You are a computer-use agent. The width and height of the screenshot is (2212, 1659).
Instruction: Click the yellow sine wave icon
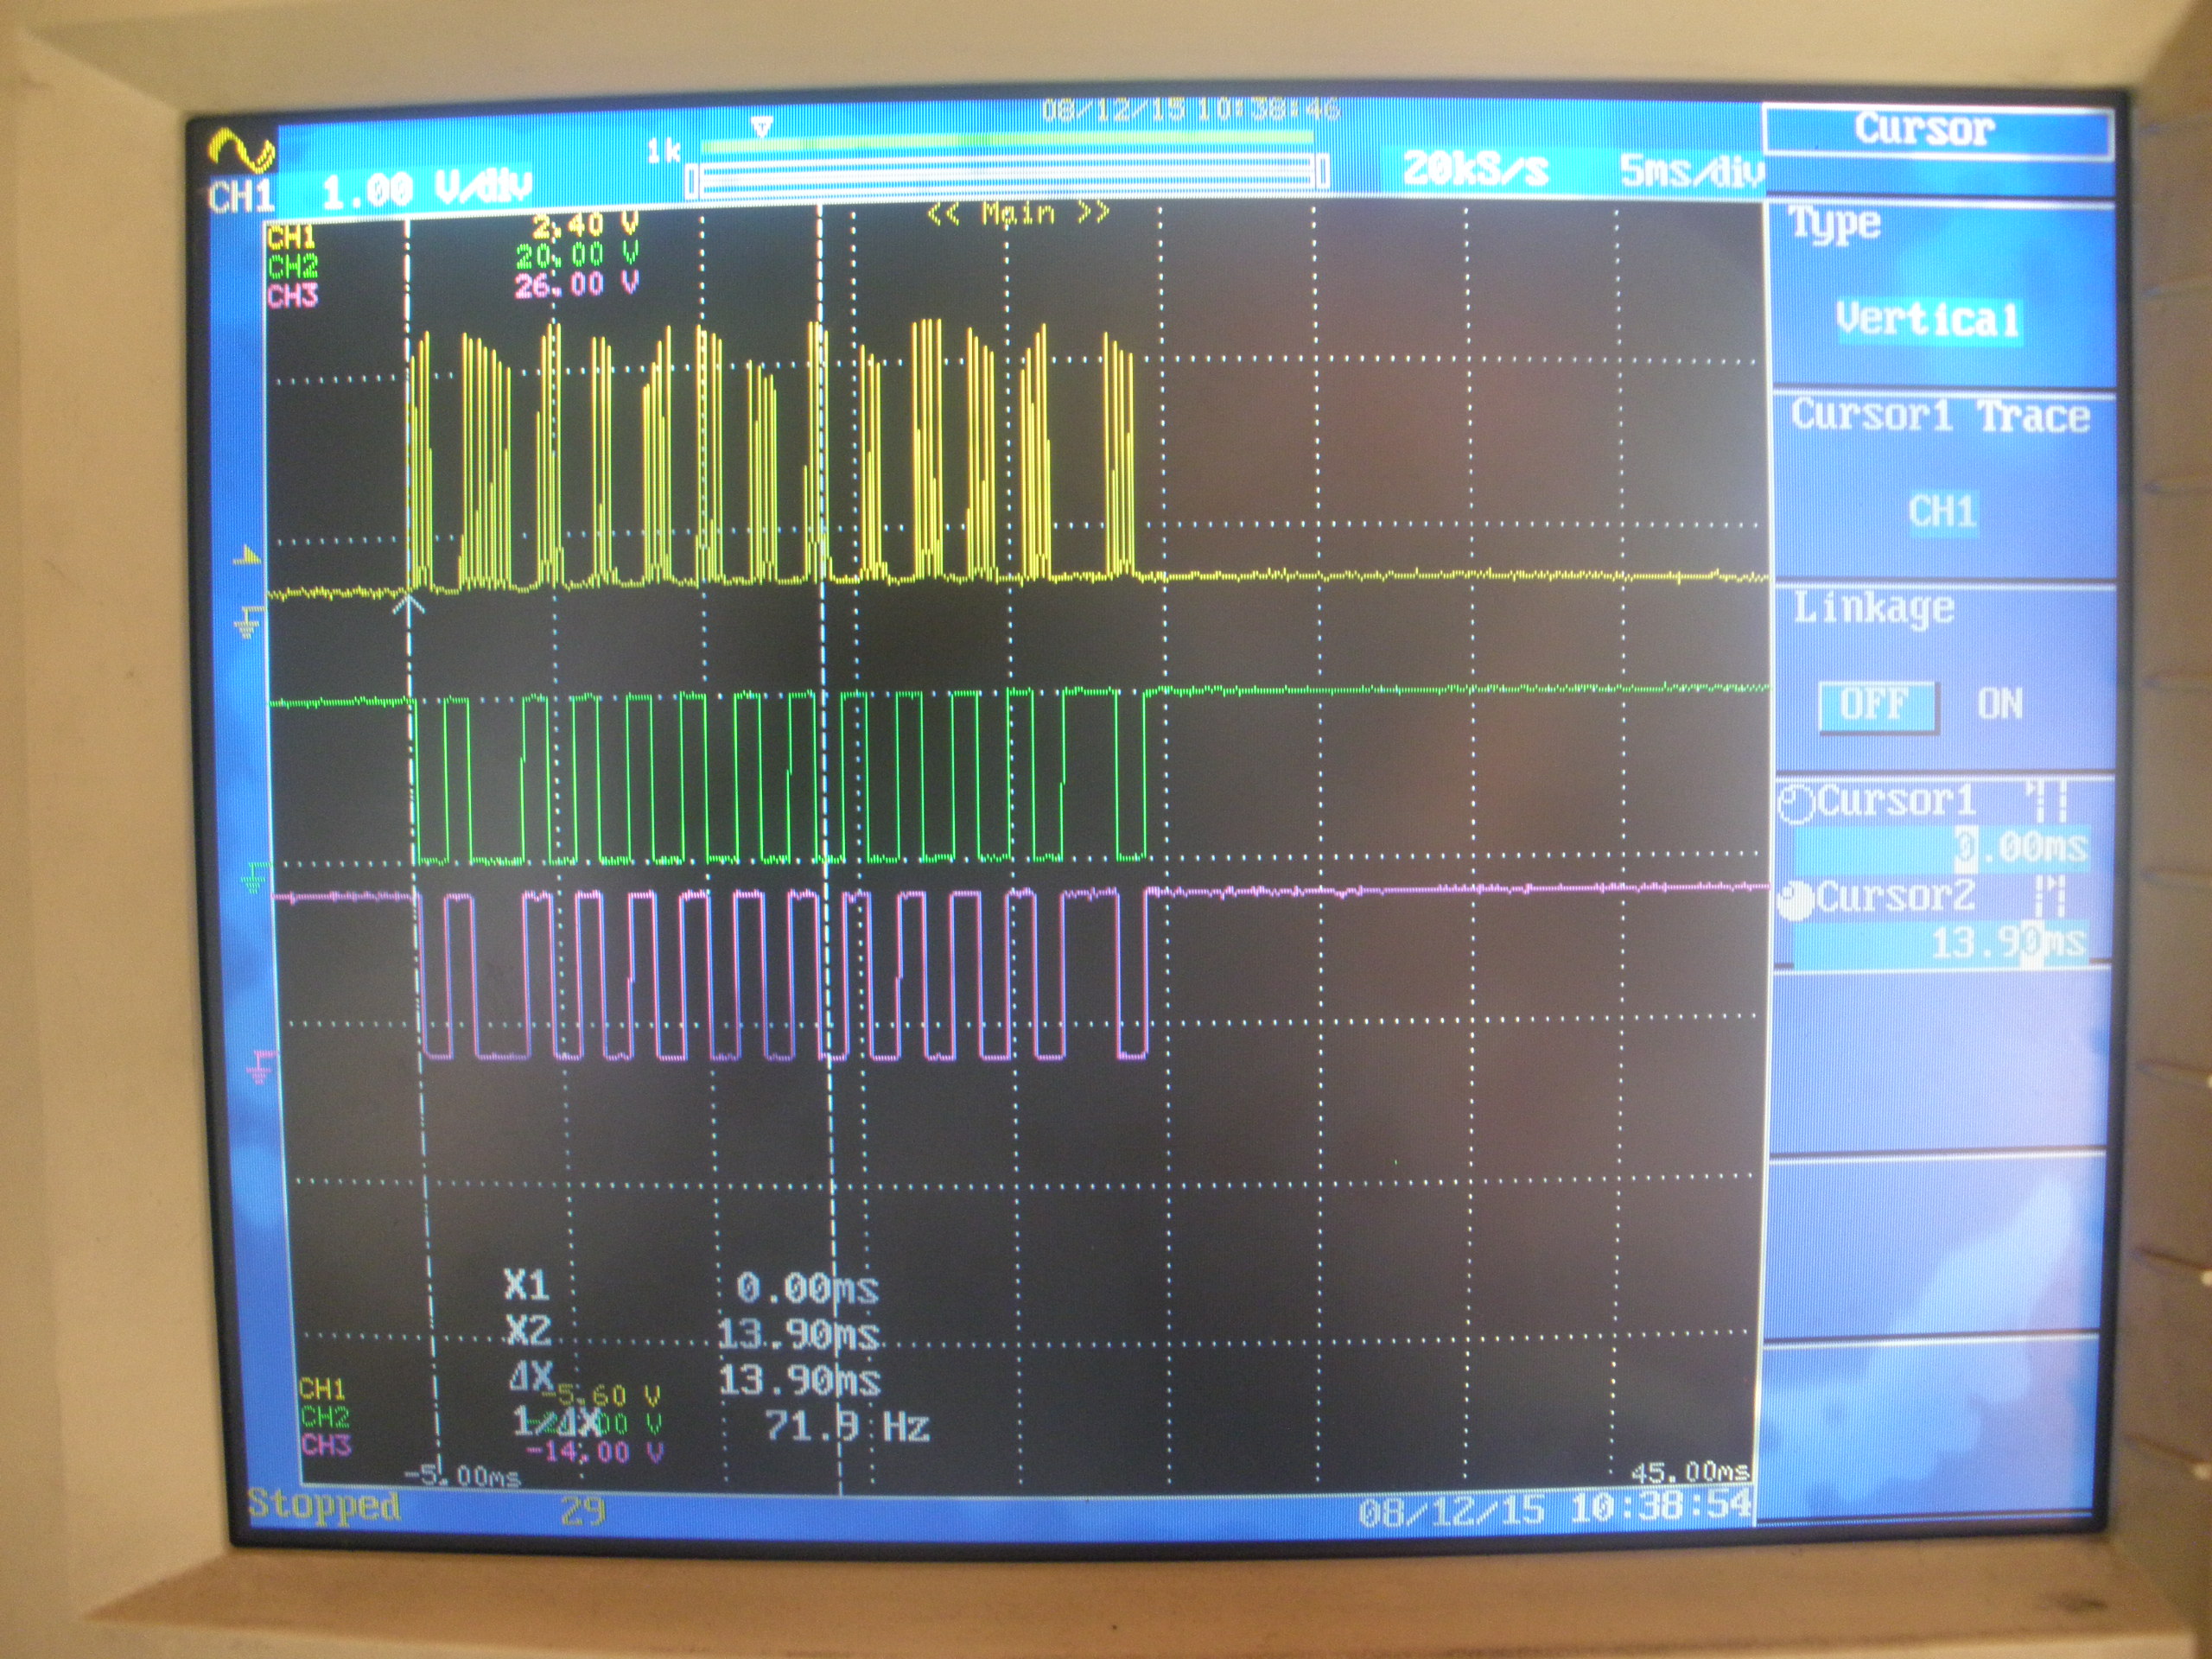[x=241, y=150]
